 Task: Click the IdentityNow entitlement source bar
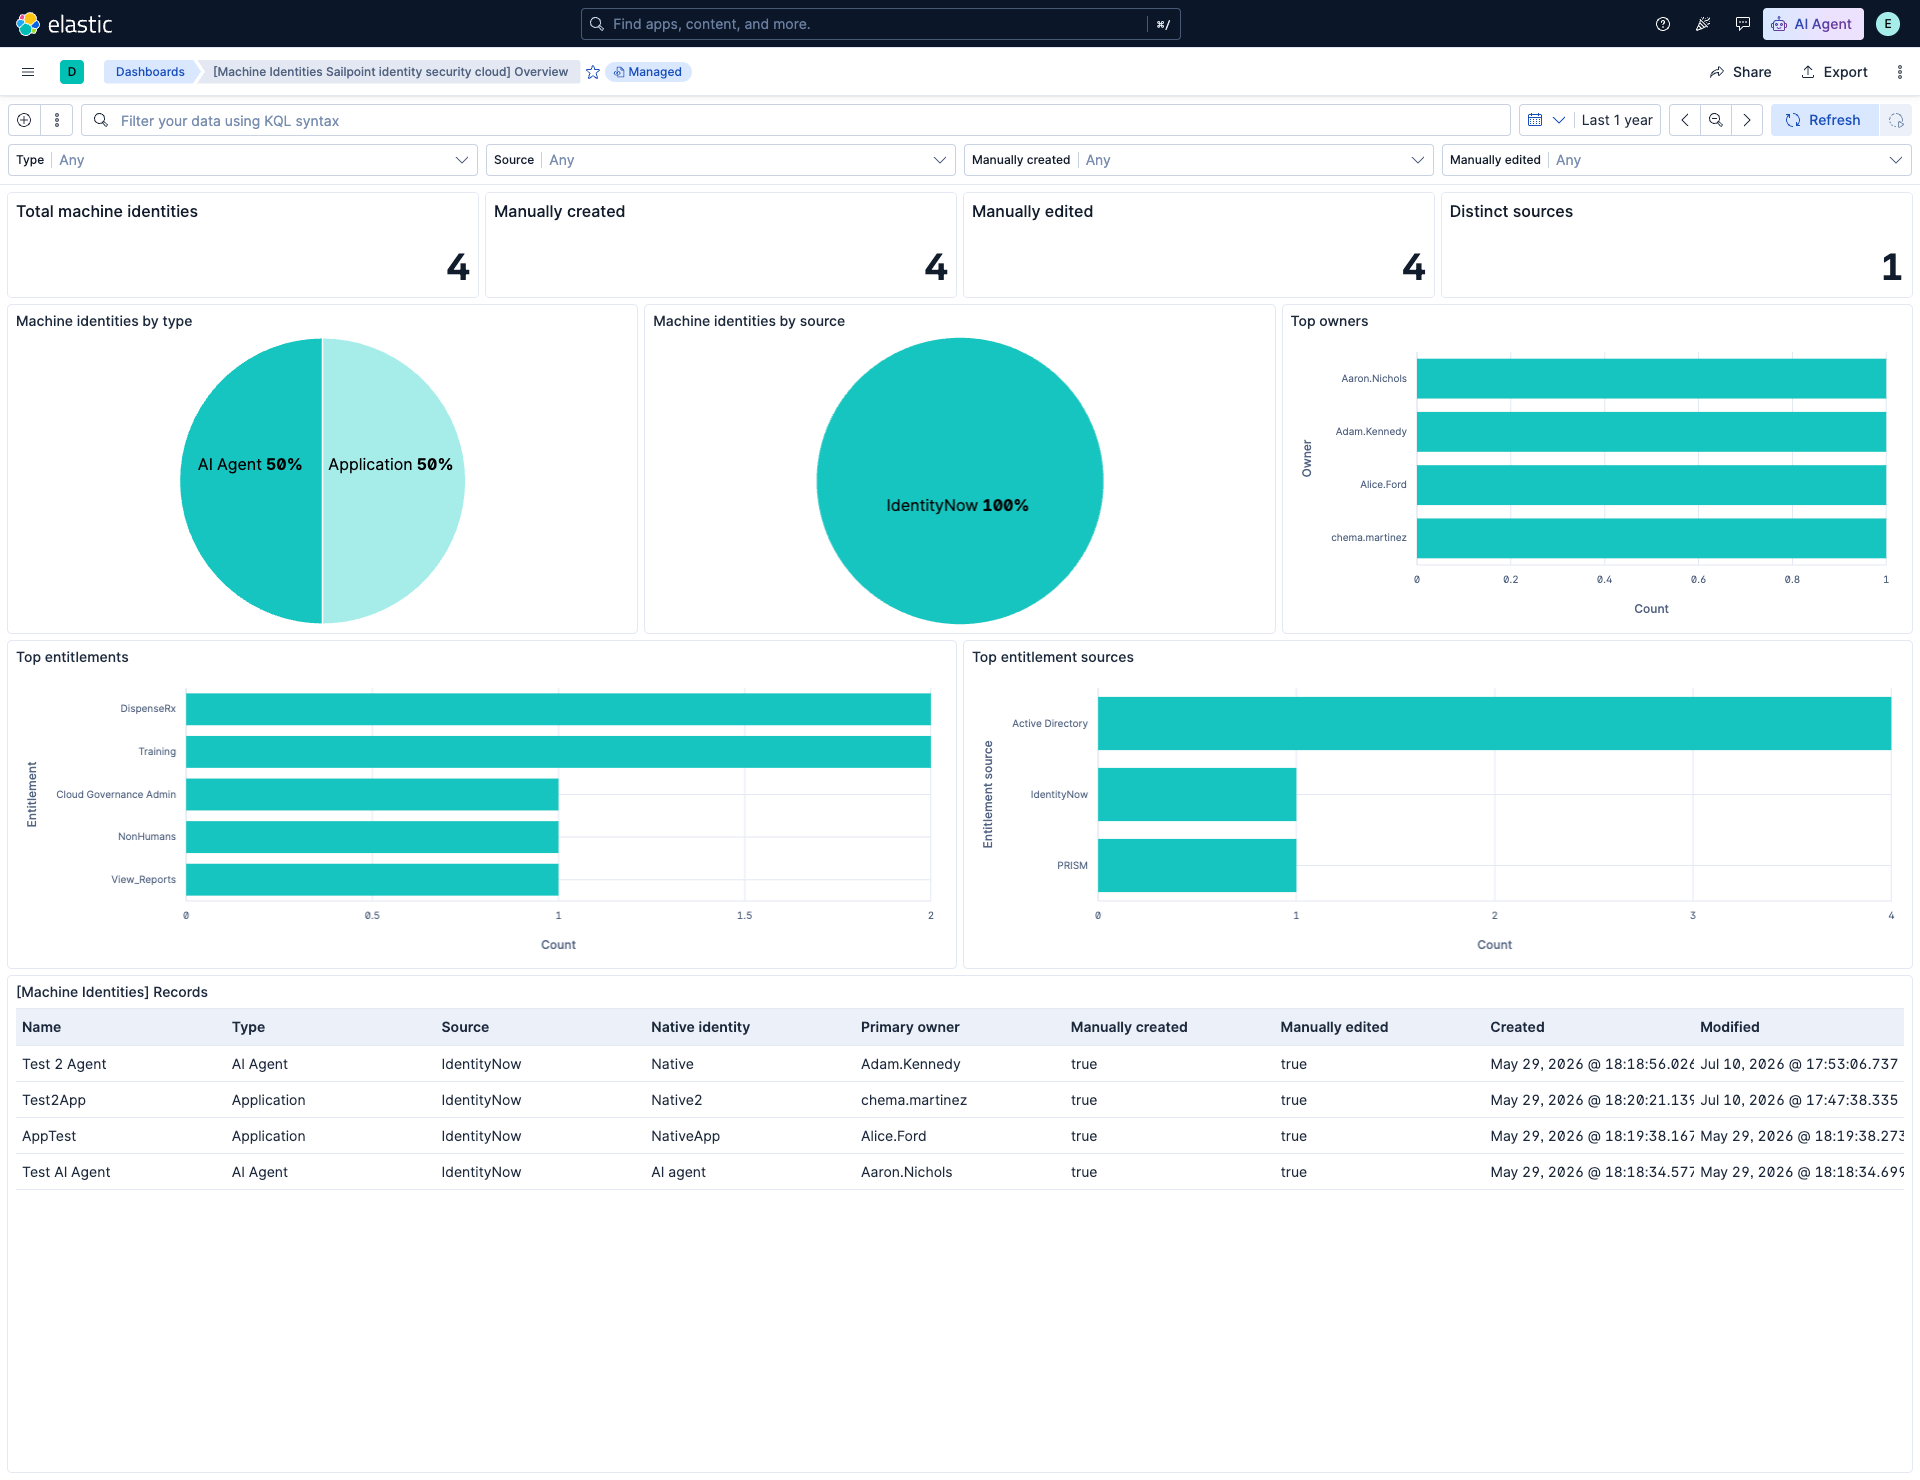pyautogui.click(x=1197, y=794)
